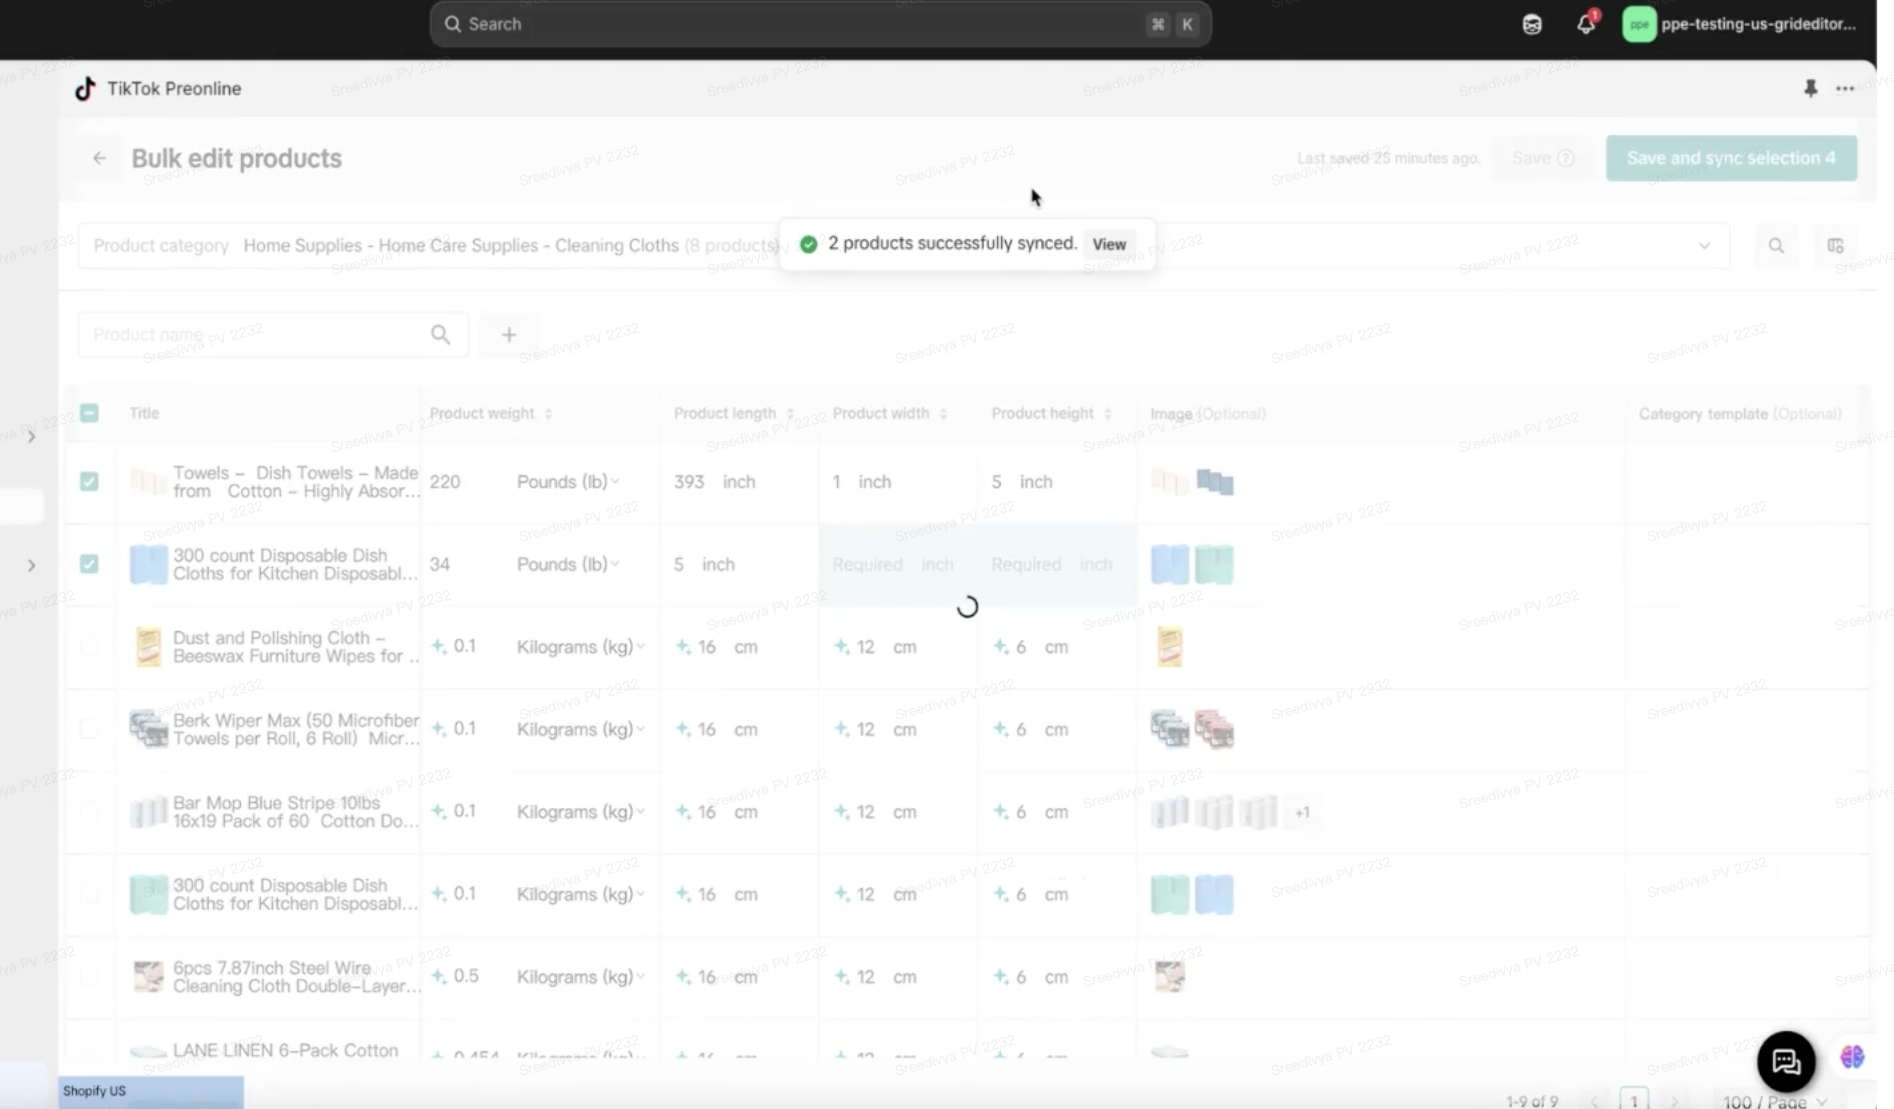Expand the Product category dropdown
Image resolution: width=1894 pixels, height=1109 pixels.
pyautogui.click(x=1704, y=246)
